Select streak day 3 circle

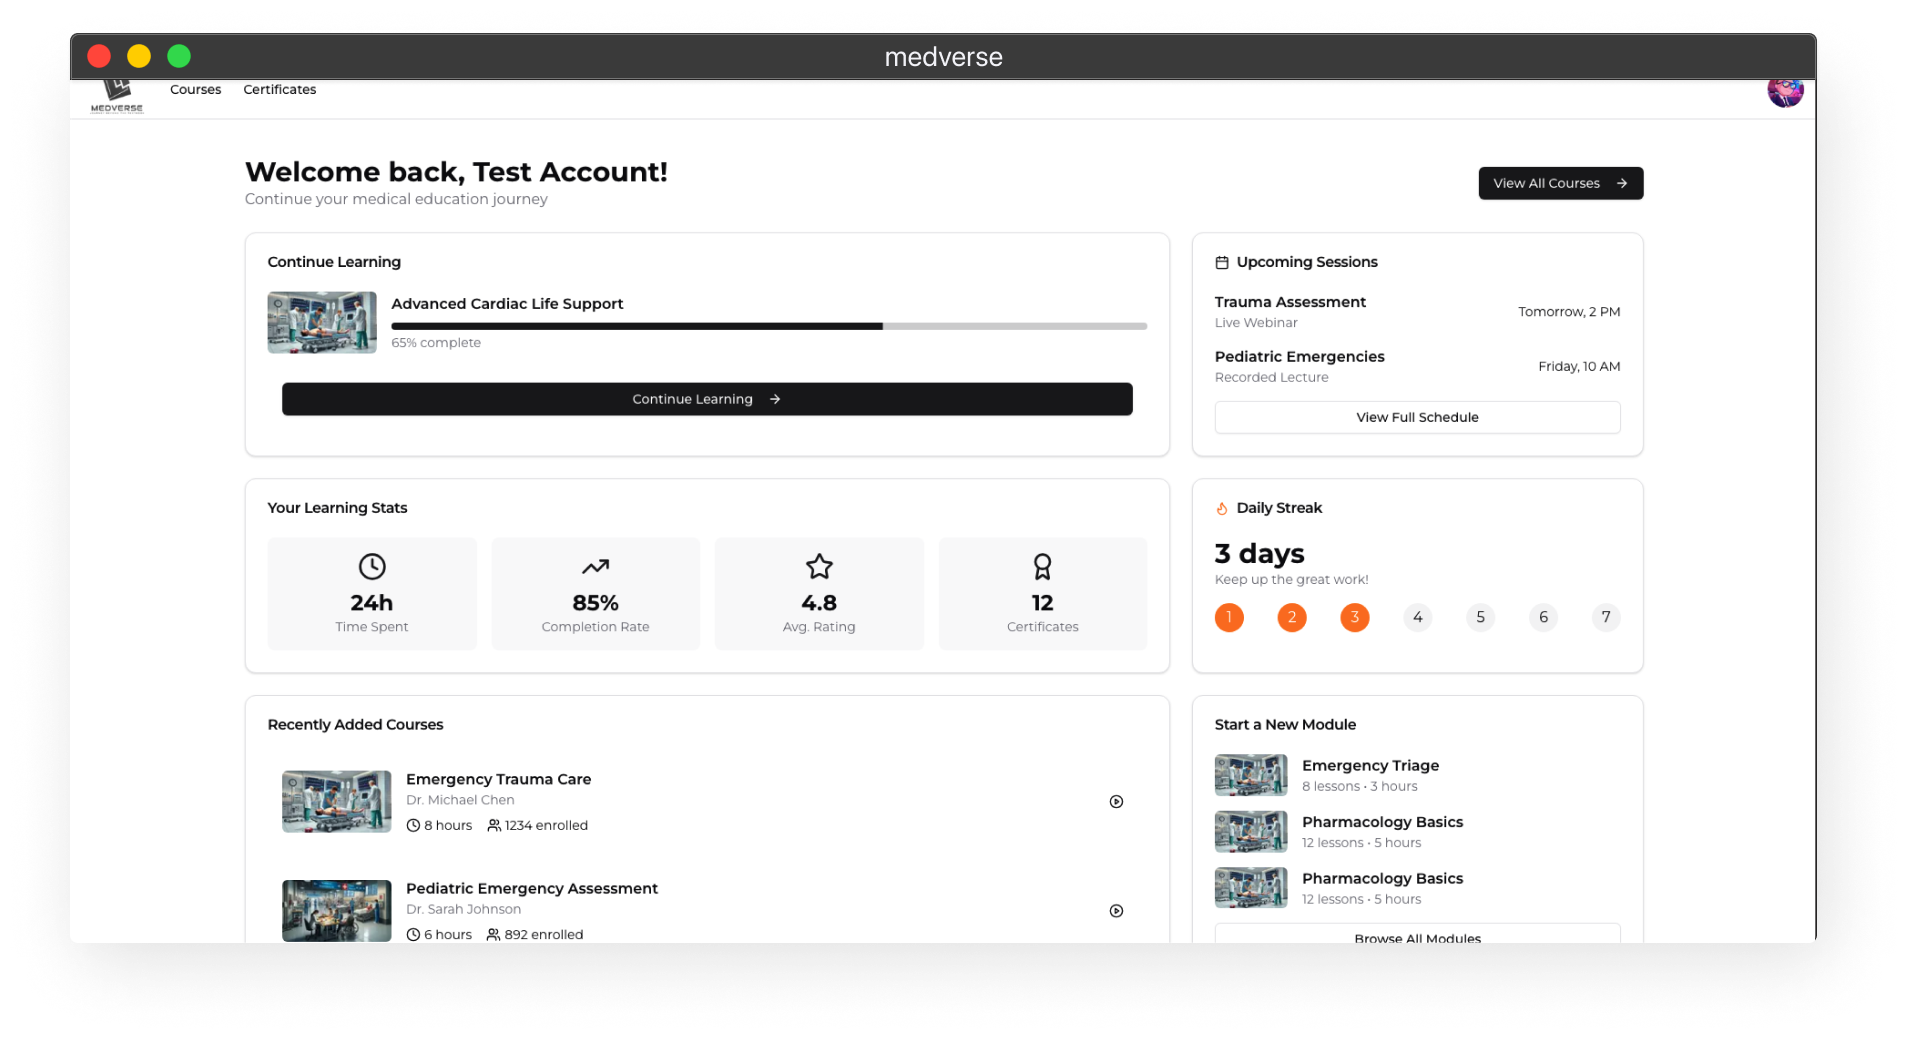click(x=1354, y=617)
